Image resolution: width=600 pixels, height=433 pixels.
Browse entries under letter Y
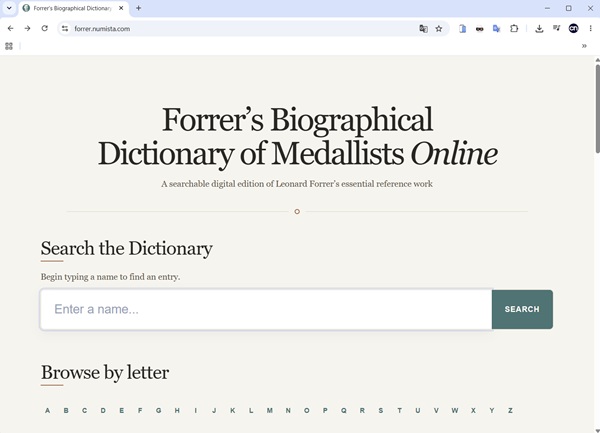tap(492, 410)
